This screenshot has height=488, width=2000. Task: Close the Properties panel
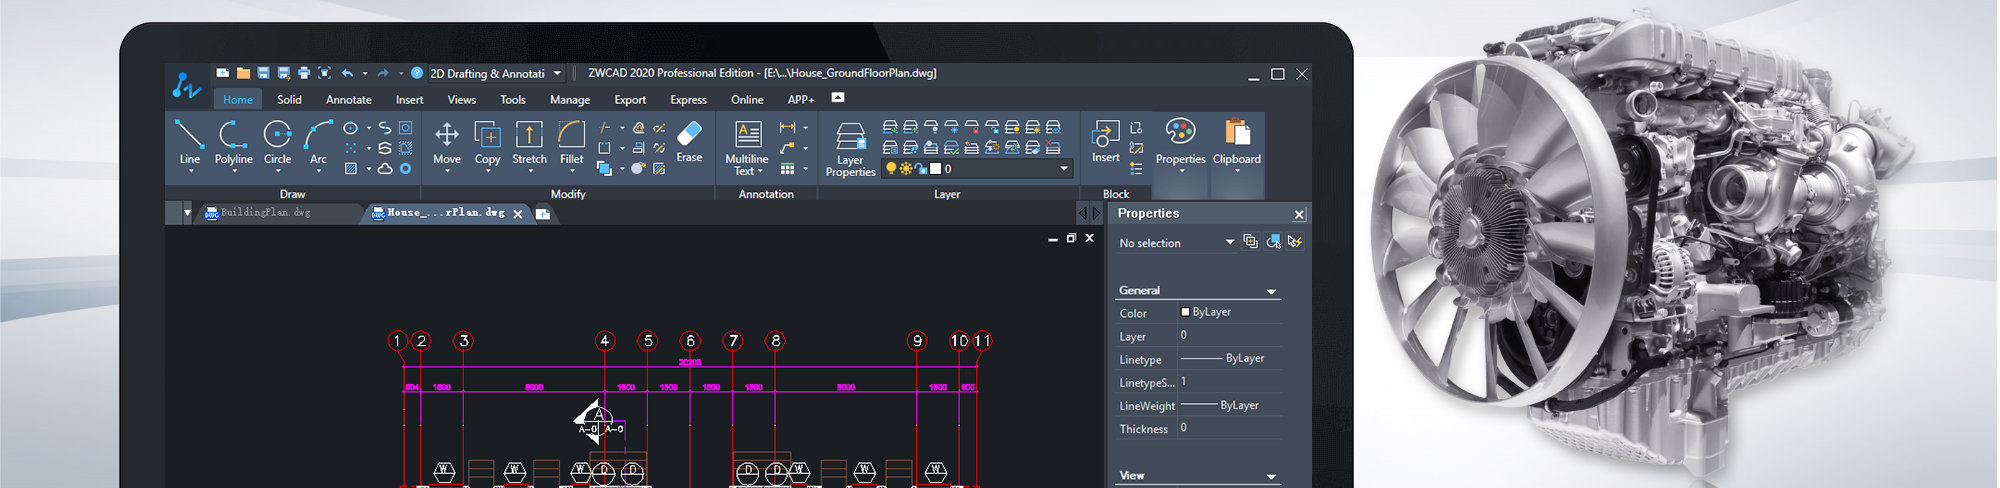coord(1299,214)
